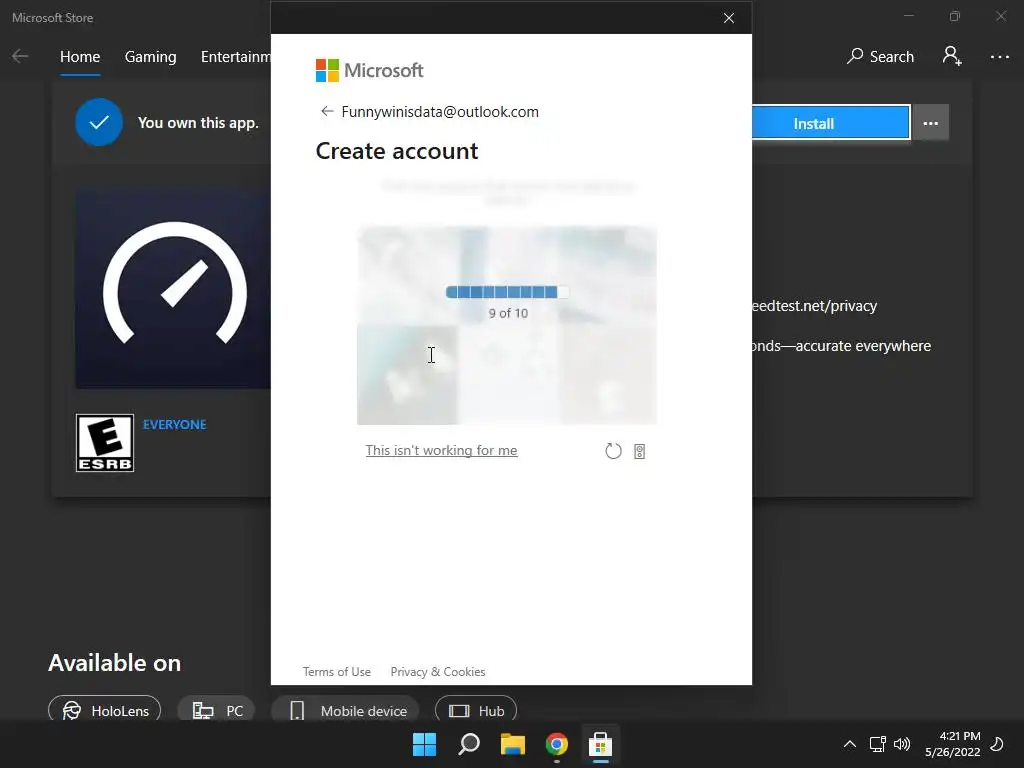
Task: Switch to the Gaming tab in Store
Action: 150,57
